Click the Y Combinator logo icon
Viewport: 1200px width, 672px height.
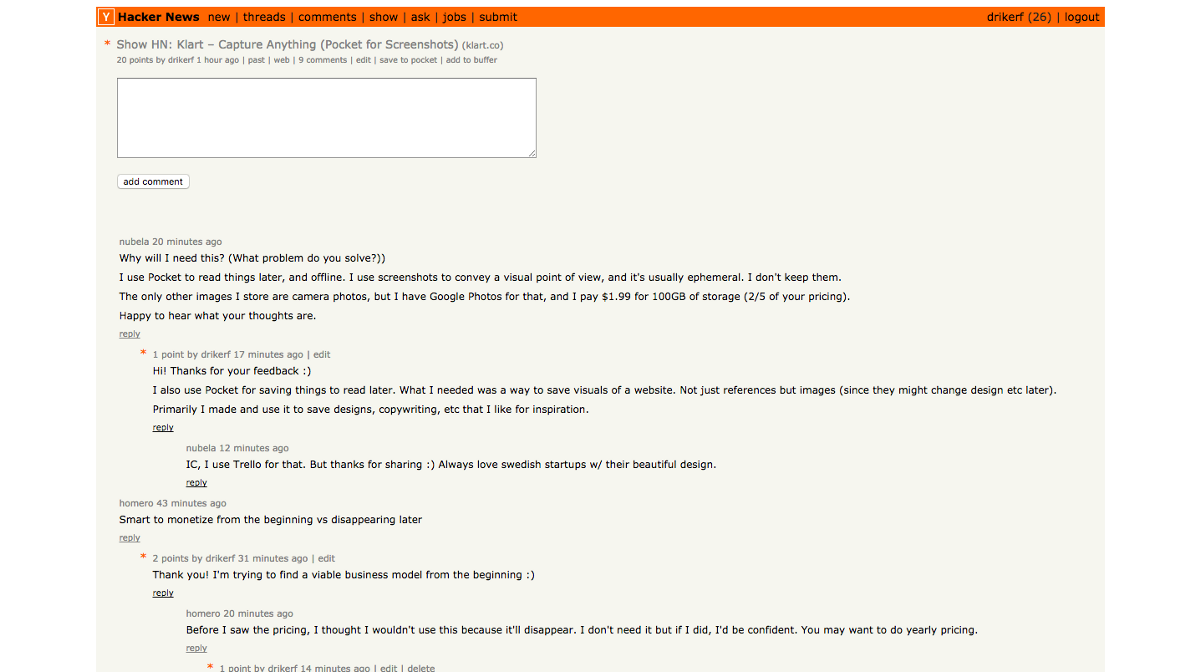(x=106, y=17)
